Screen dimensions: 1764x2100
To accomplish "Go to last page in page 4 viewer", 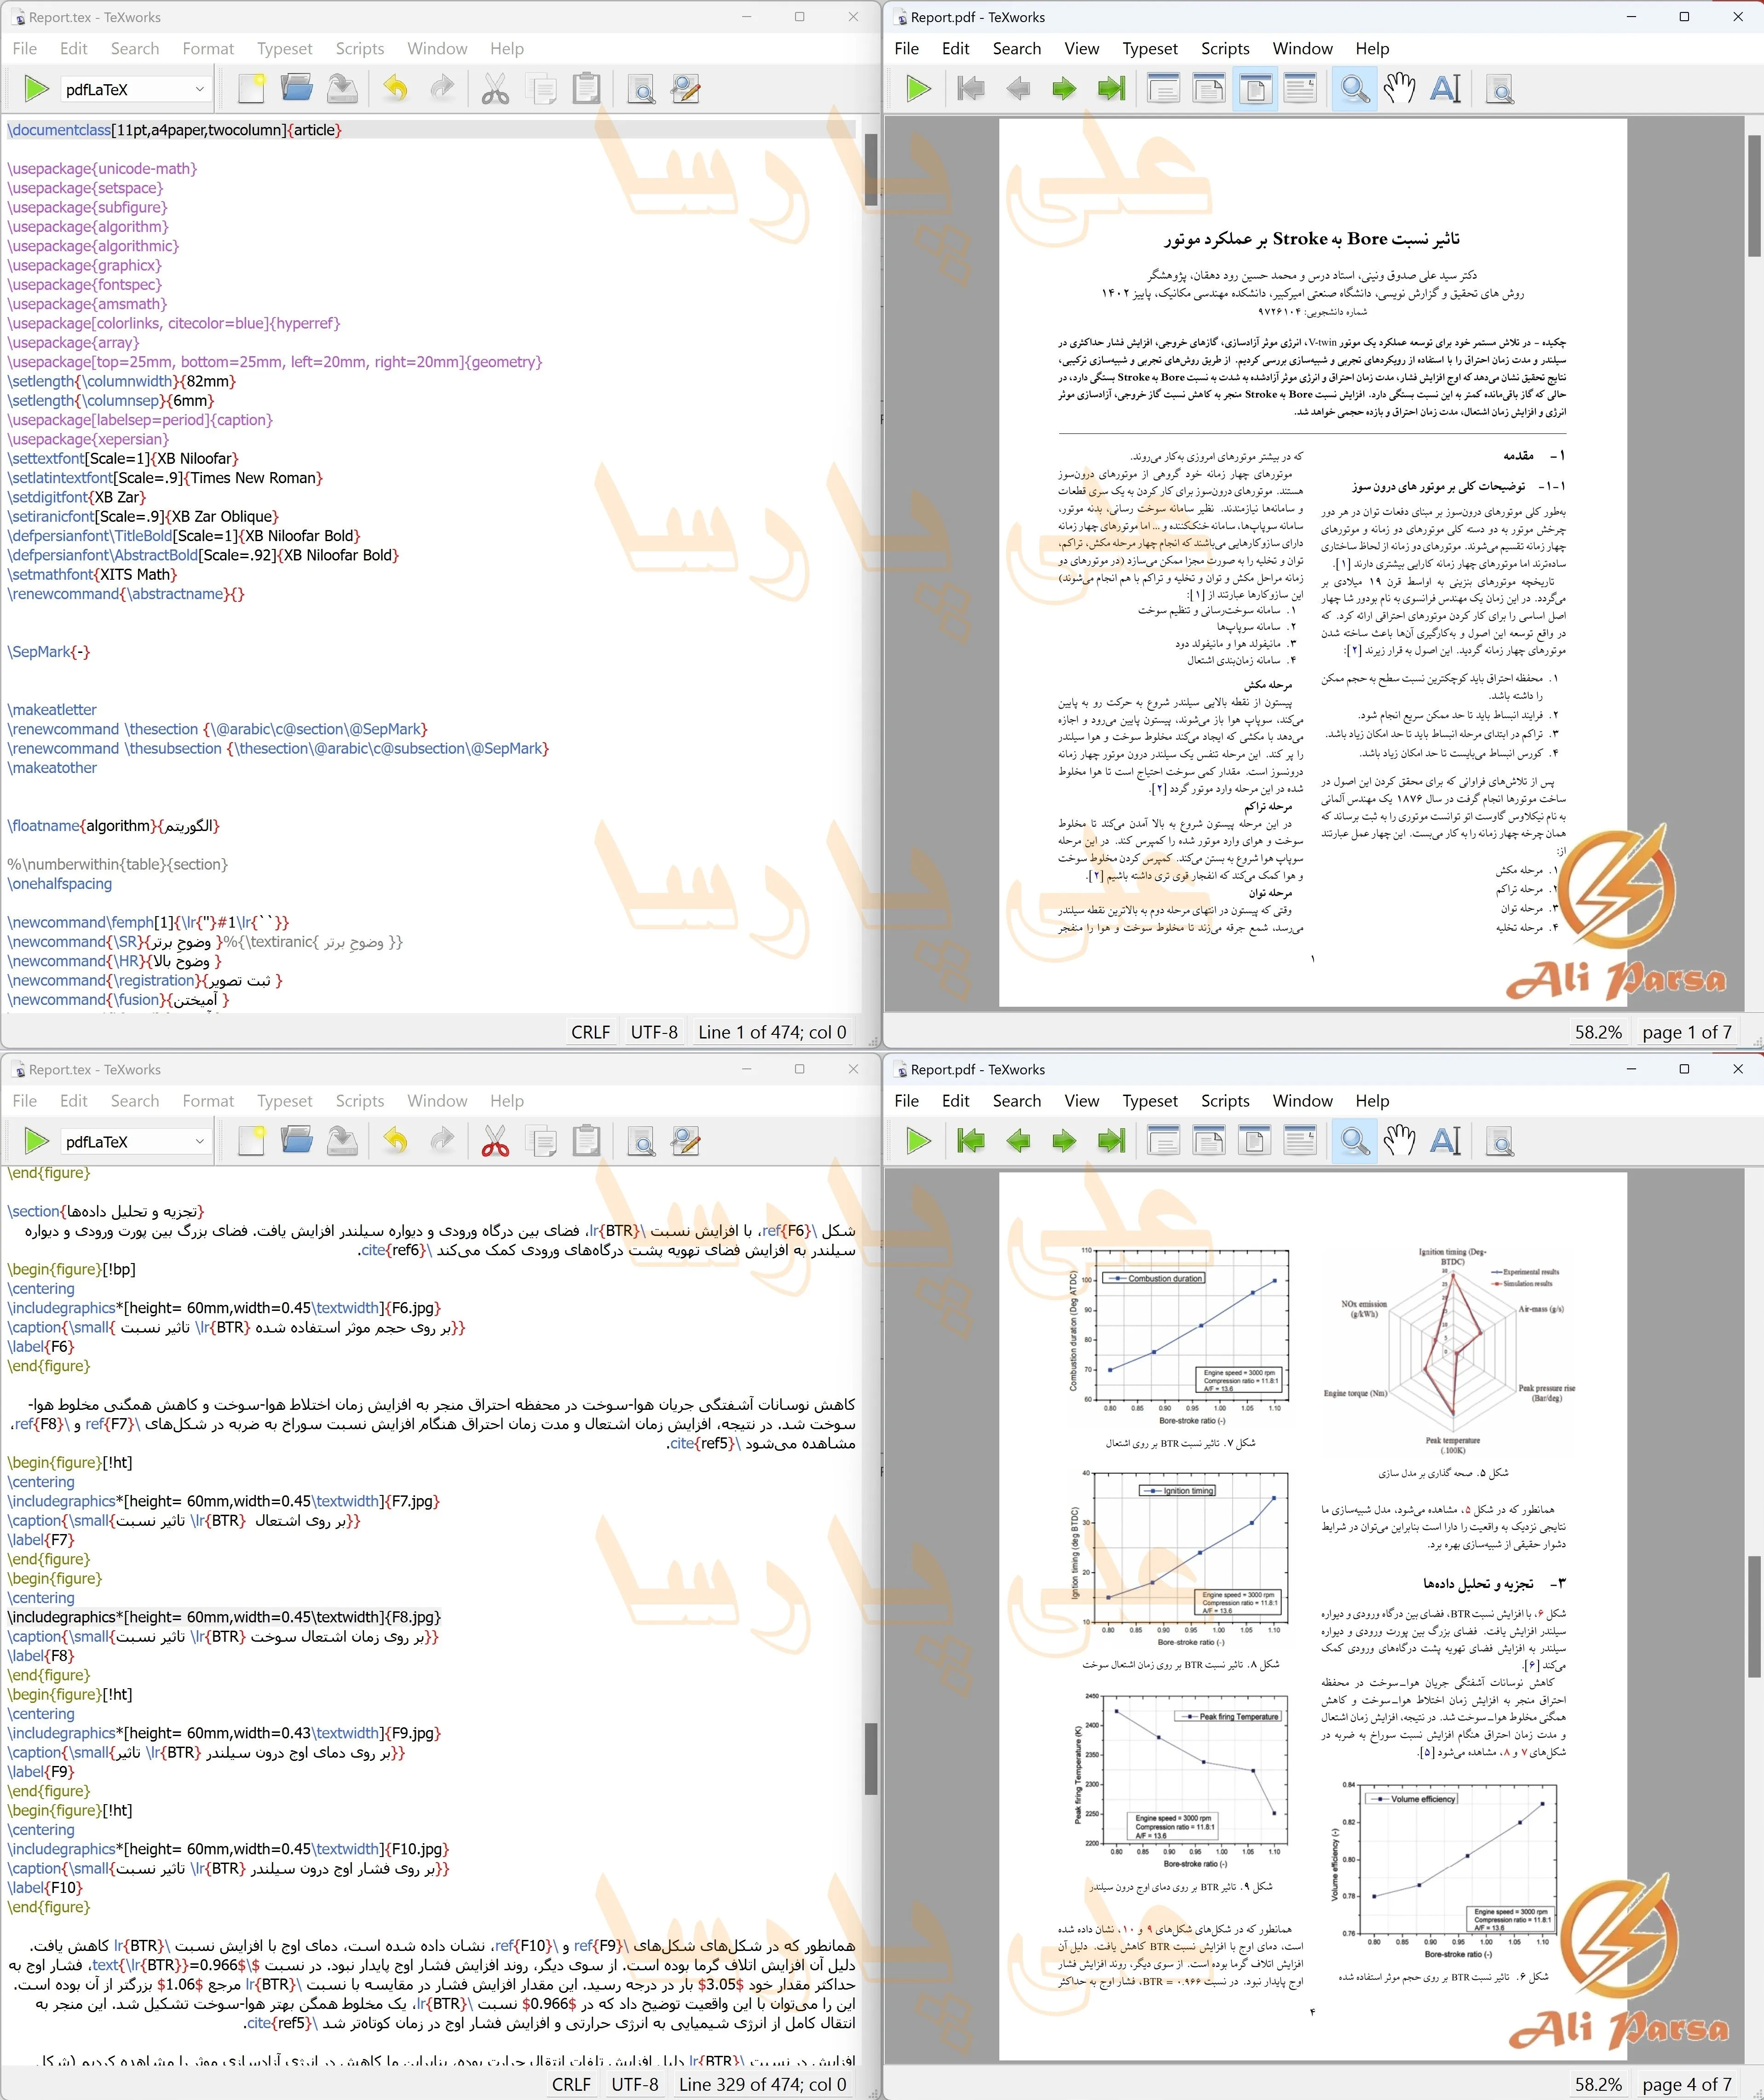I will click(1111, 1141).
